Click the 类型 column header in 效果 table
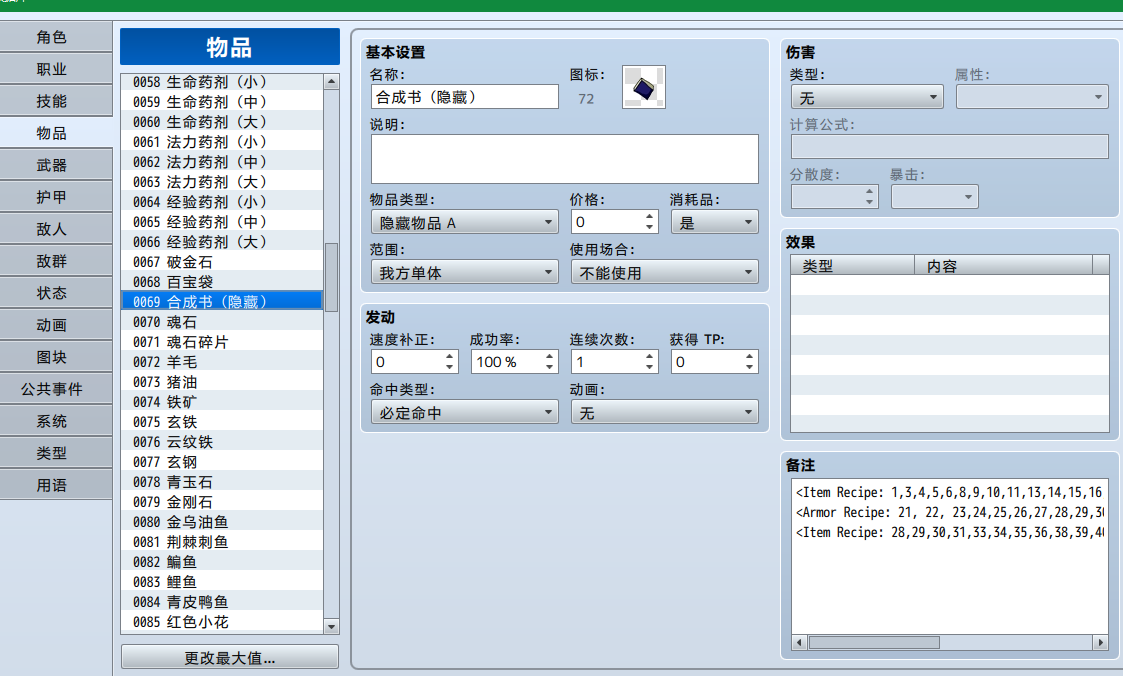 852,266
